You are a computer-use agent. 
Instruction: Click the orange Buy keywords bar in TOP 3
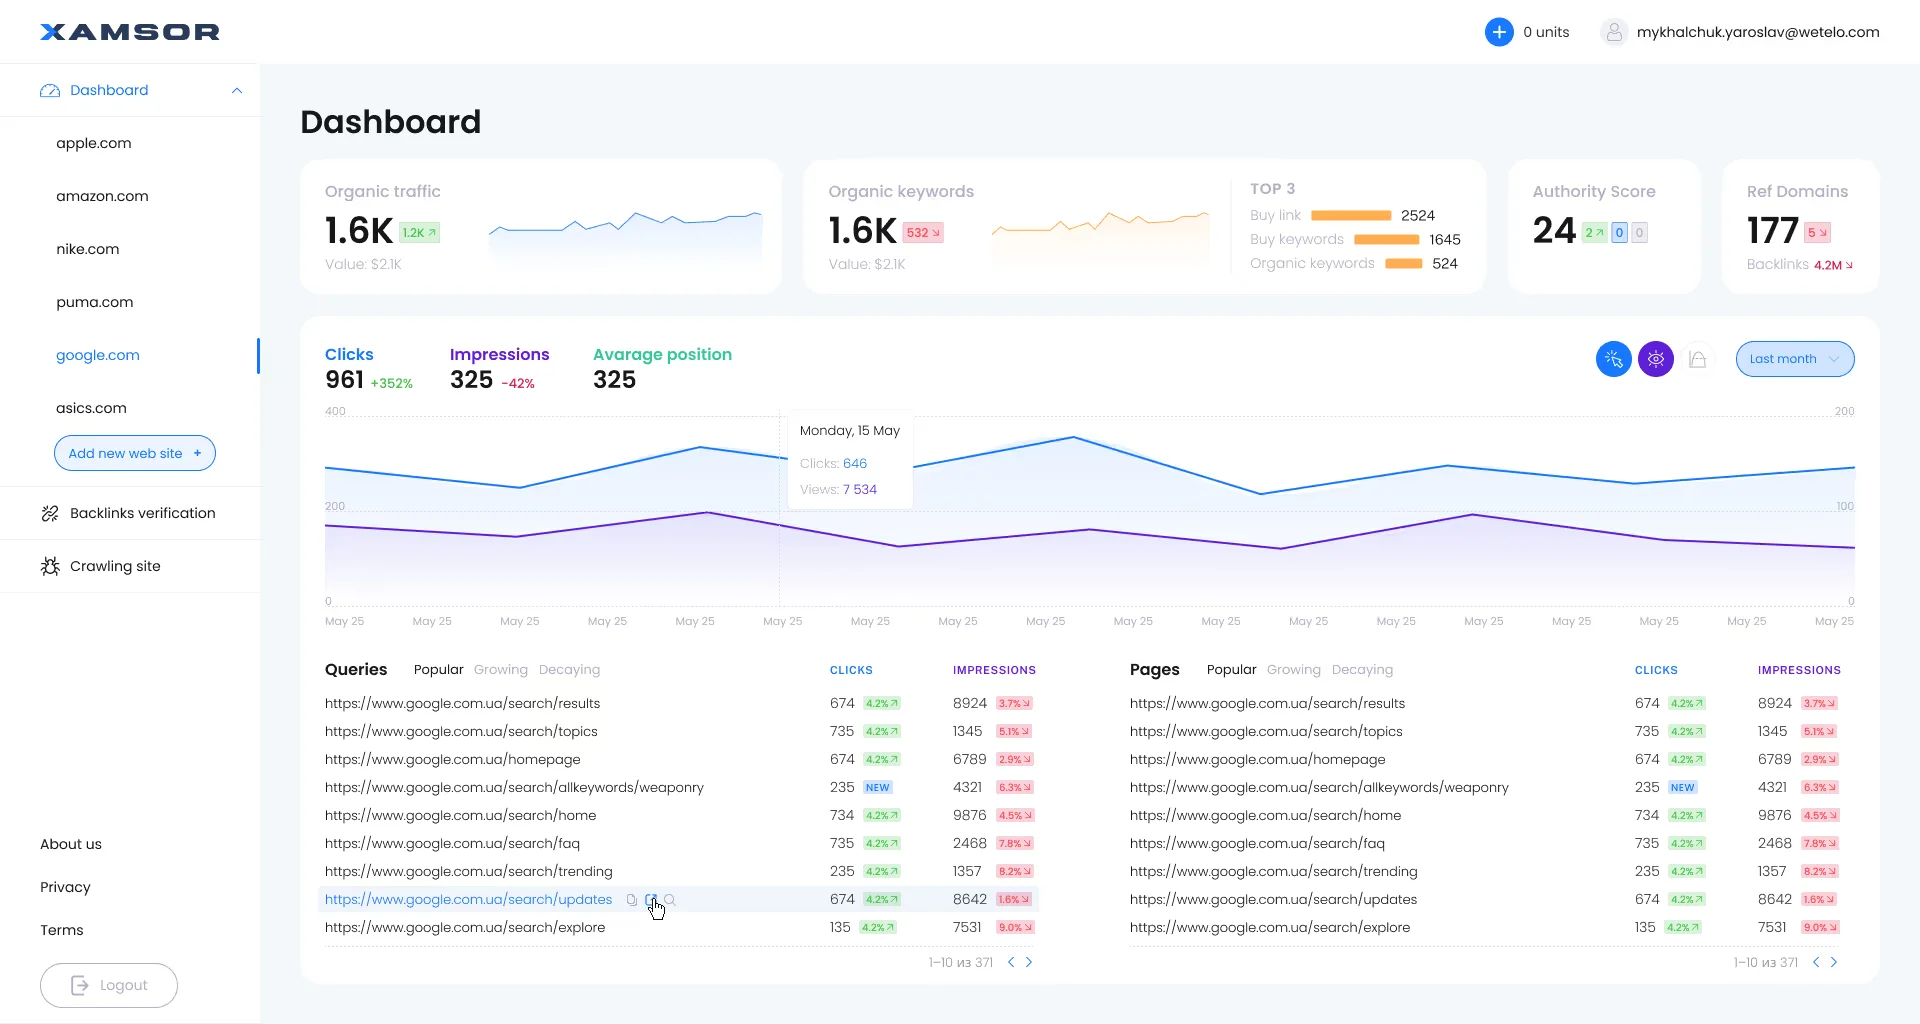(x=1386, y=239)
